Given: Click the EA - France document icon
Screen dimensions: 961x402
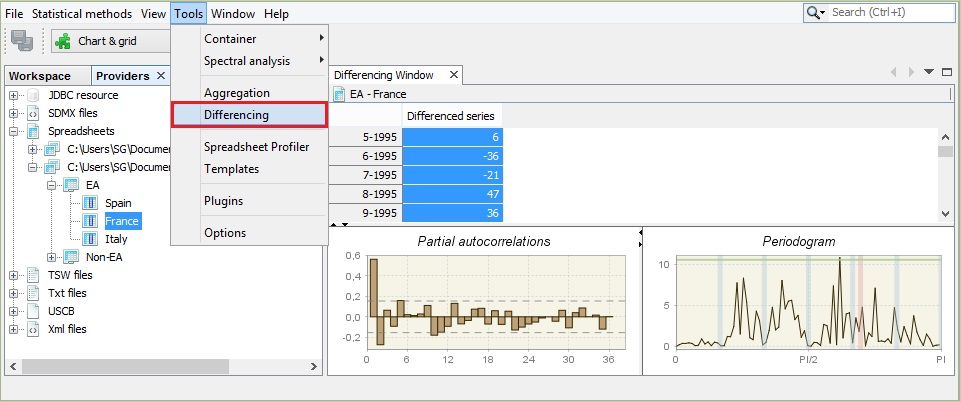Looking at the screenshot, I should [339, 94].
